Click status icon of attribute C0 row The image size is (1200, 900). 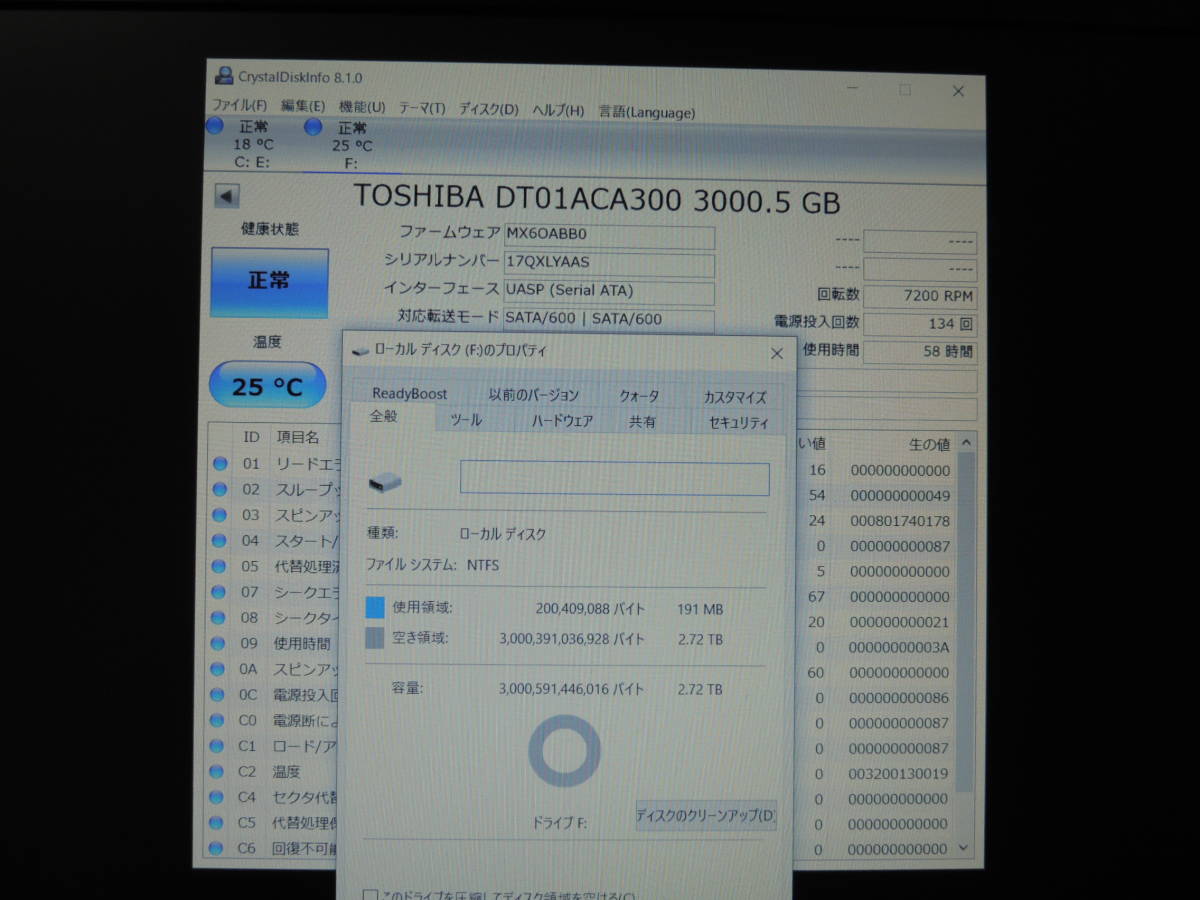[x=218, y=720]
